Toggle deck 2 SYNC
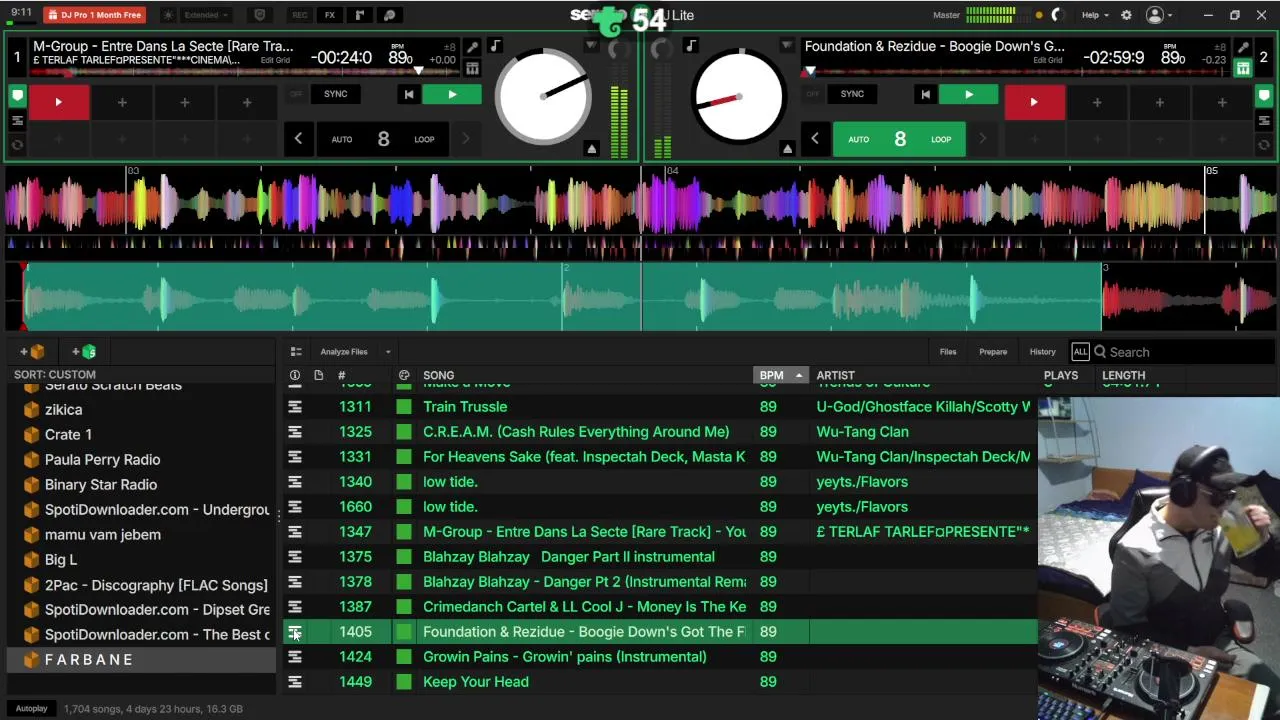The width and height of the screenshot is (1280, 720). (x=852, y=94)
